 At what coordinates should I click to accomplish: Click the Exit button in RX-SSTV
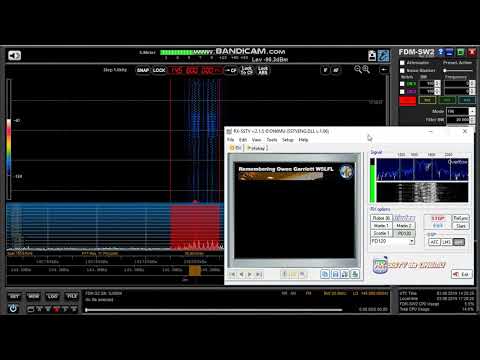tap(461, 274)
